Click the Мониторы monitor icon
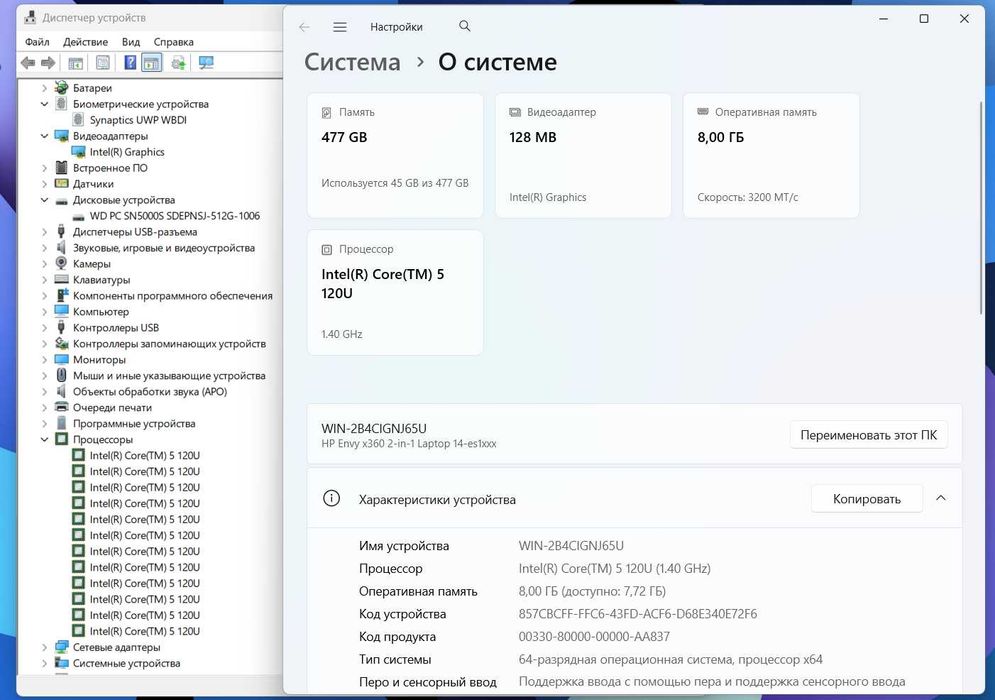The width and height of the screenshot is (995, 700). tap(62, 359)
